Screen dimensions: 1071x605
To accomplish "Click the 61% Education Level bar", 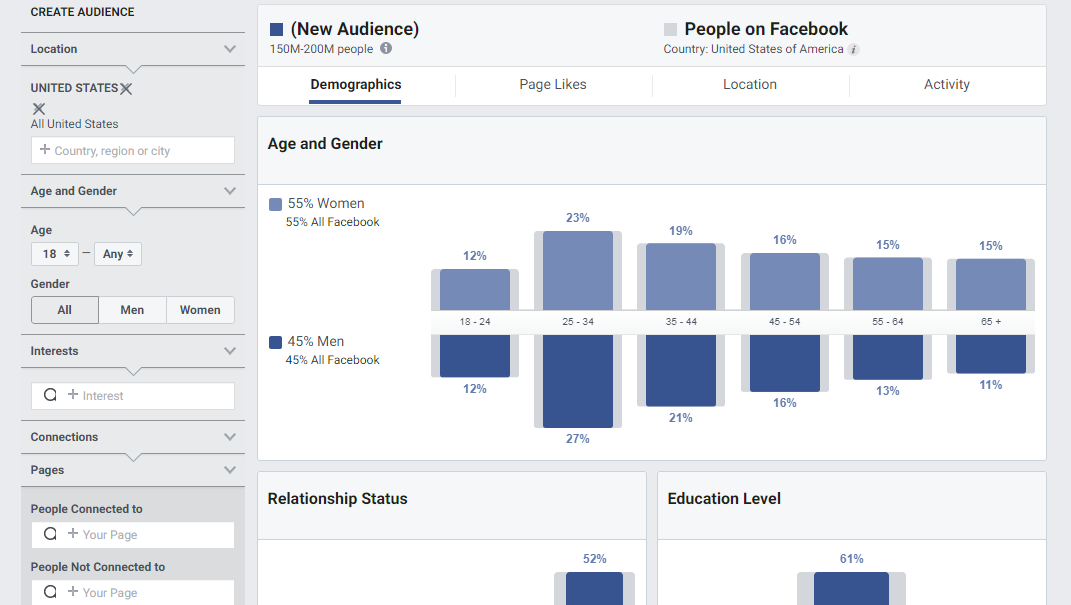I will click(852, 589).
